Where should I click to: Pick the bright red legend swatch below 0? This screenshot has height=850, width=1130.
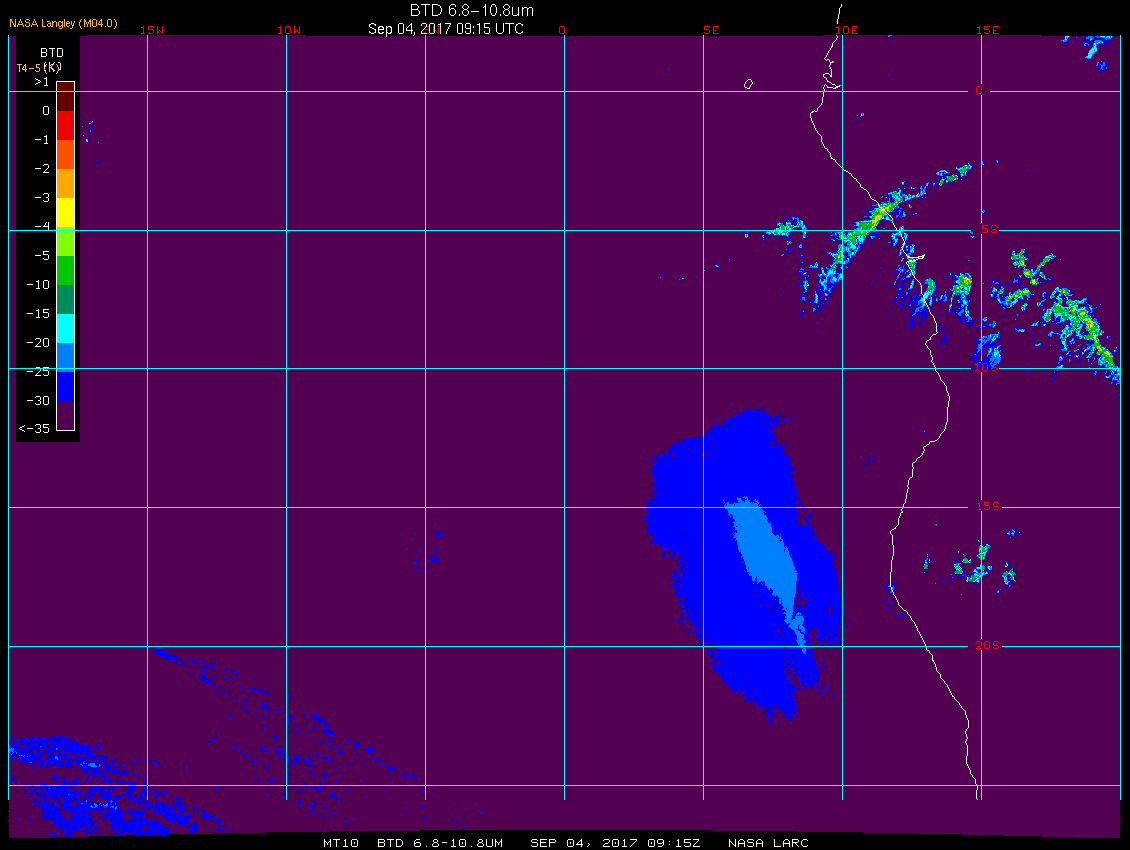click(66, 125)
